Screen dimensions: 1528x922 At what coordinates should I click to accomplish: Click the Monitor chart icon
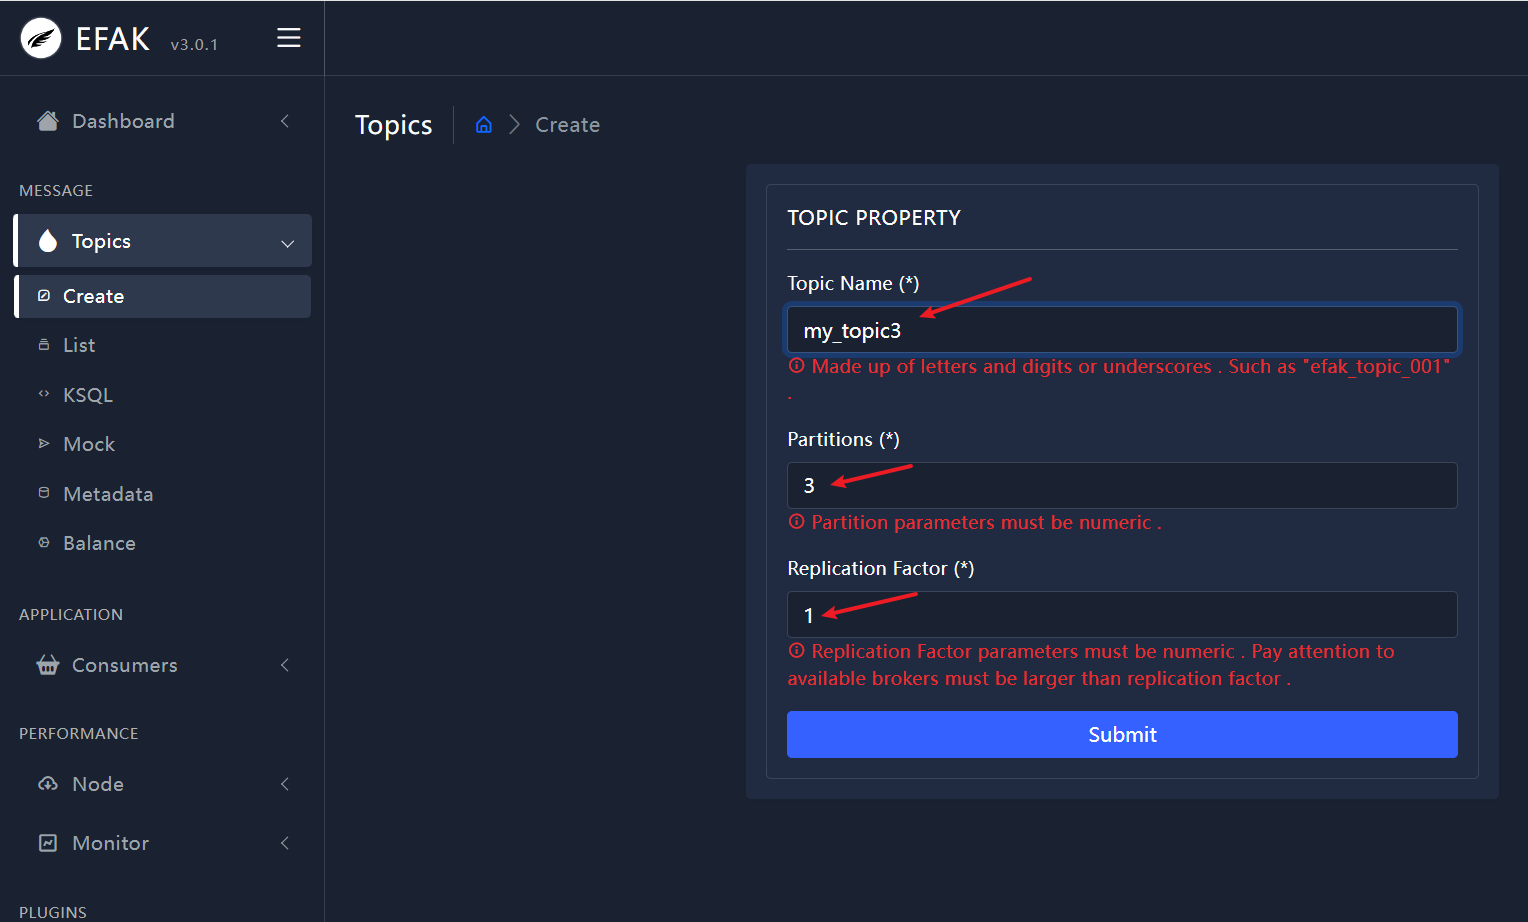click(47, 843)
